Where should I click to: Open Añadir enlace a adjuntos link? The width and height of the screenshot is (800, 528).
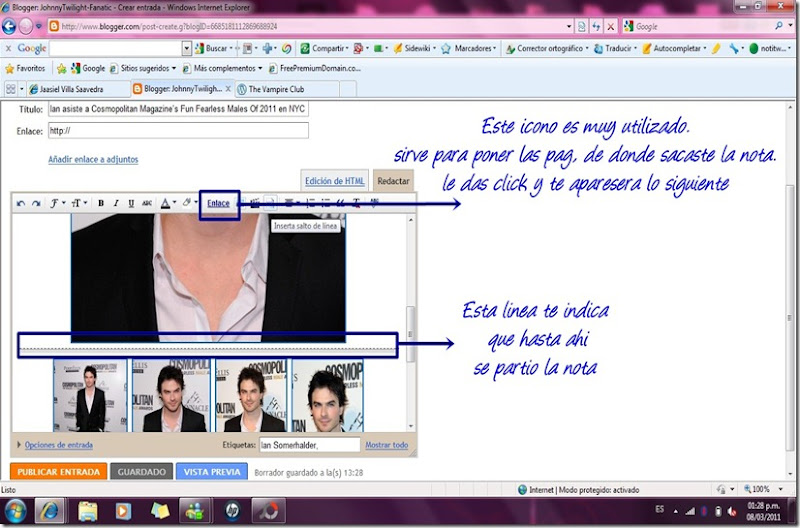pyautogui.click(x=93, y=159)
